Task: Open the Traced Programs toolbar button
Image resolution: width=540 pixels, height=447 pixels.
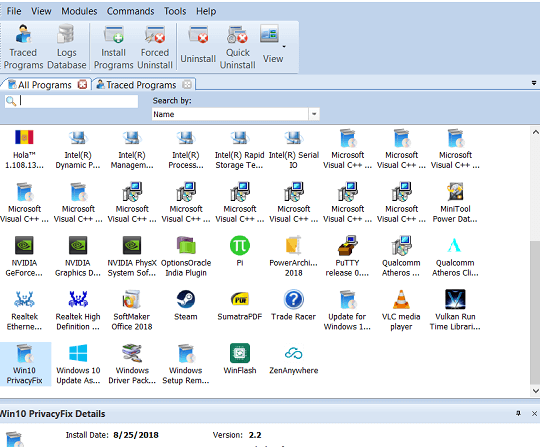Action: pyautogui.click(x=23, y=47)
